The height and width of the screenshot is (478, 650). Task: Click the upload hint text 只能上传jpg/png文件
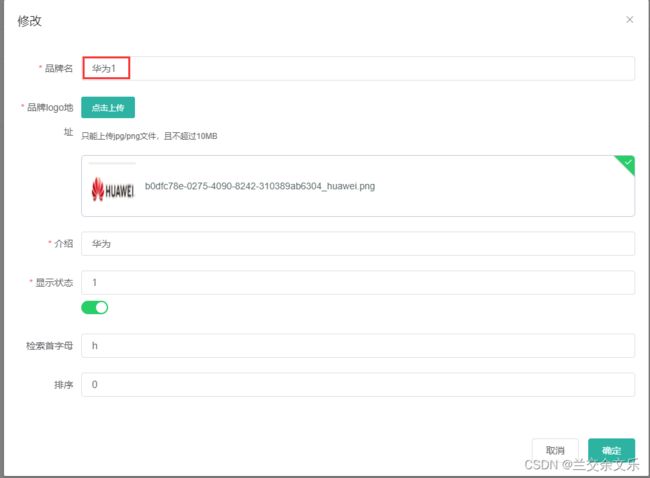149,136
